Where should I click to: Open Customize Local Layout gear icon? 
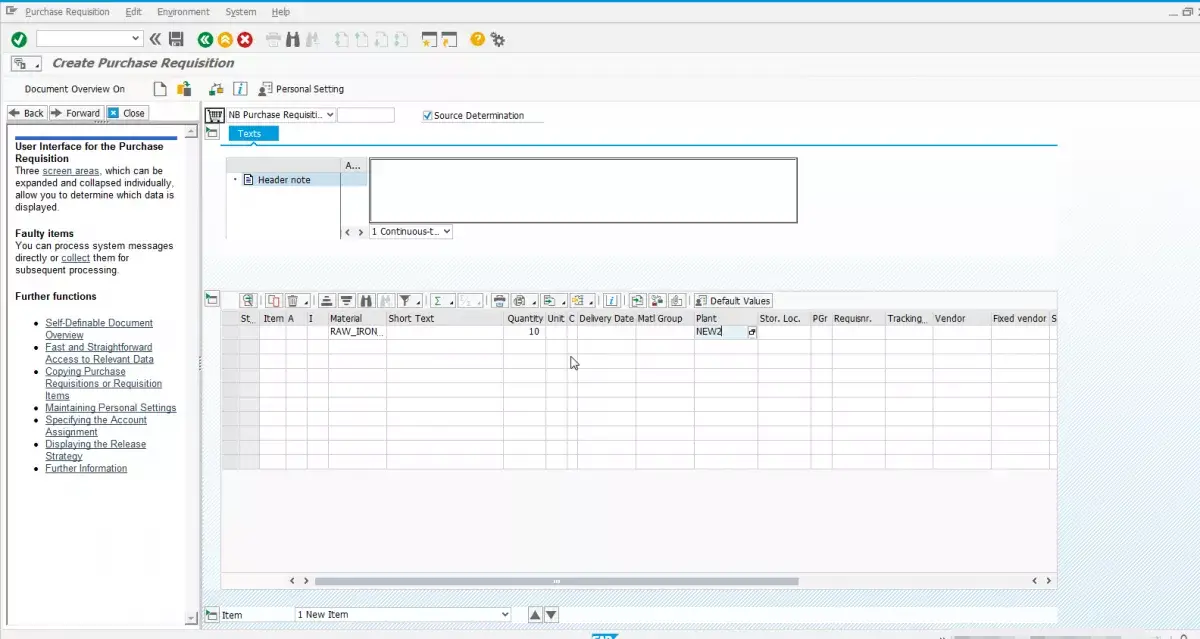click(x=497, y=39)
